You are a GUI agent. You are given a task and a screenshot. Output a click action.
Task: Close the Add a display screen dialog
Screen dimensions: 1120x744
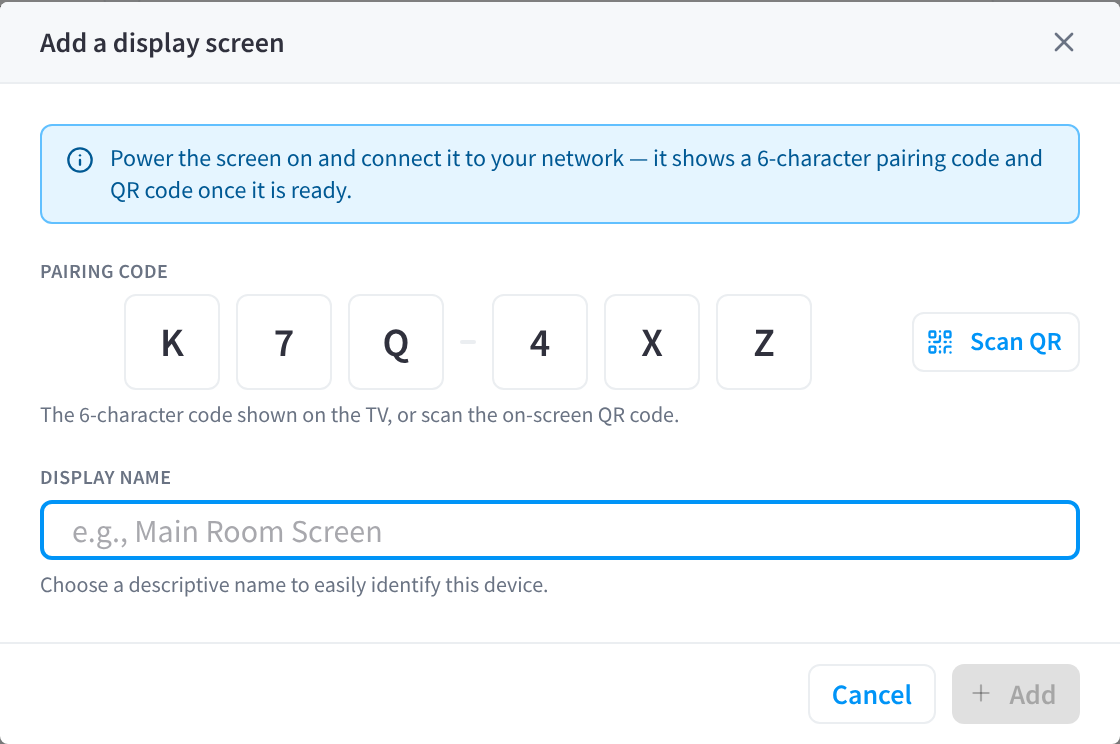pos(1064,42)
